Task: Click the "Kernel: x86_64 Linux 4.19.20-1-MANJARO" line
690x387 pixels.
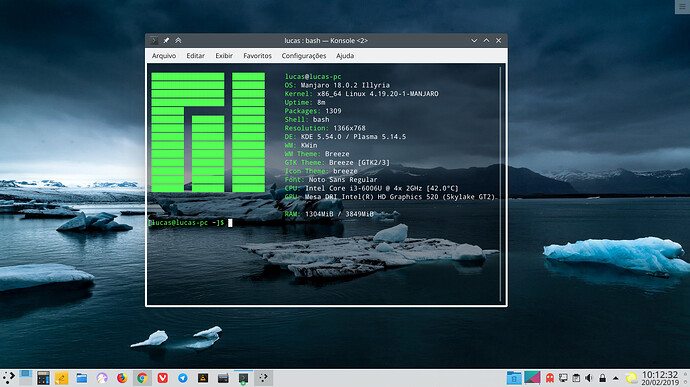Action: point(361,94)
